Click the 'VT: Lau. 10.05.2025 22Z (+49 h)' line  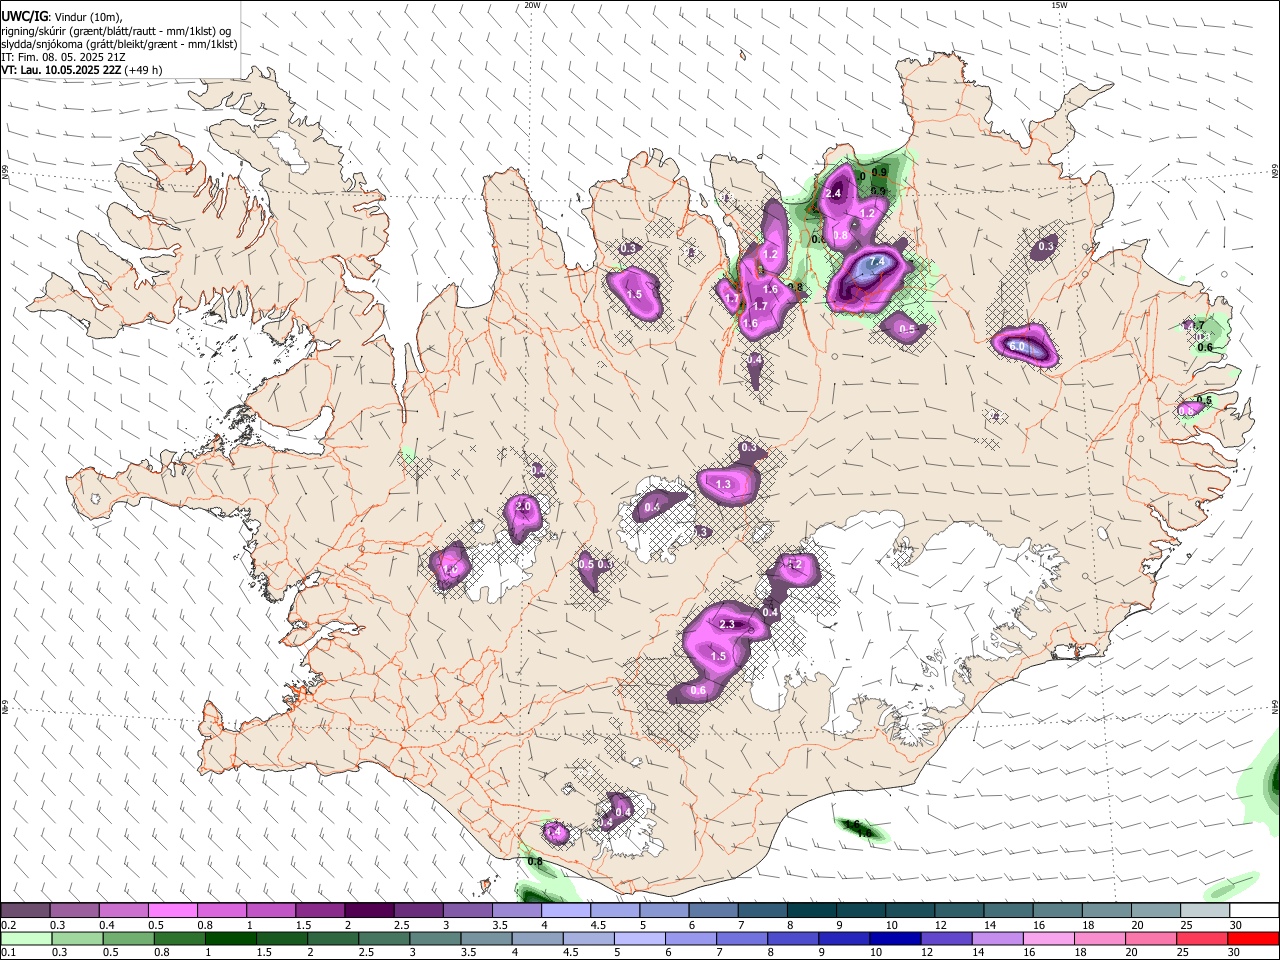pyautogui.click(x=81, y=70)
